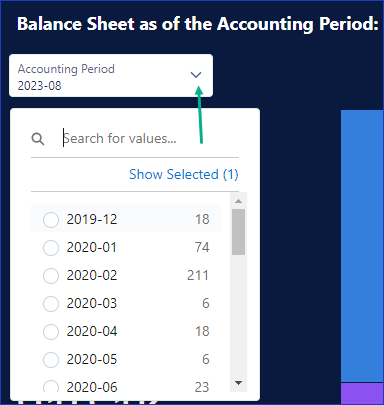384x405 pixels.
Task: Click the Balance Sheet title heading
Action: pyautogui.click(x=198, y=24)
